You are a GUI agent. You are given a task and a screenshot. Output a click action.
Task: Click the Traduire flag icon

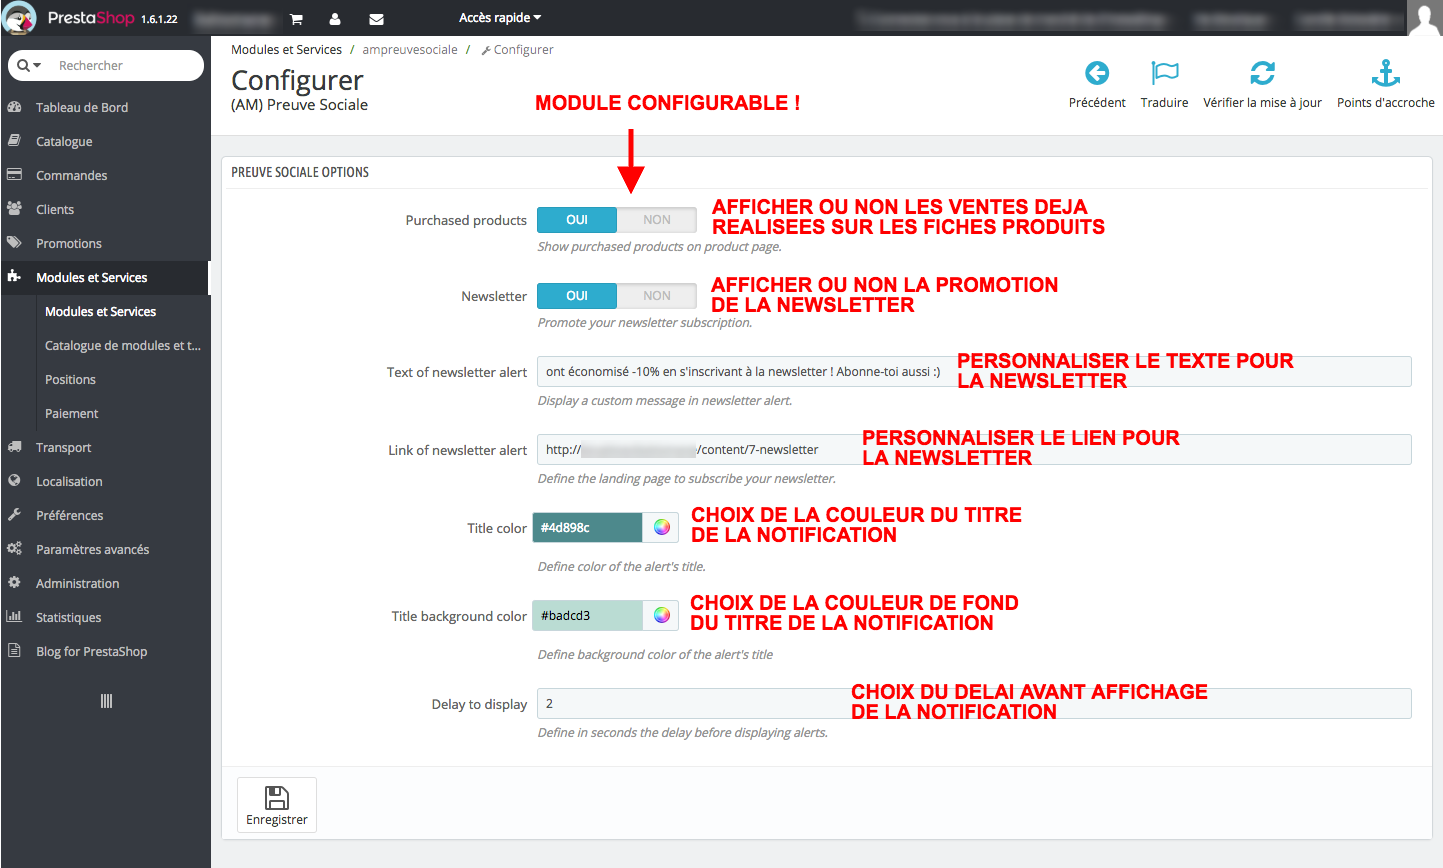tap(1164, 73)
